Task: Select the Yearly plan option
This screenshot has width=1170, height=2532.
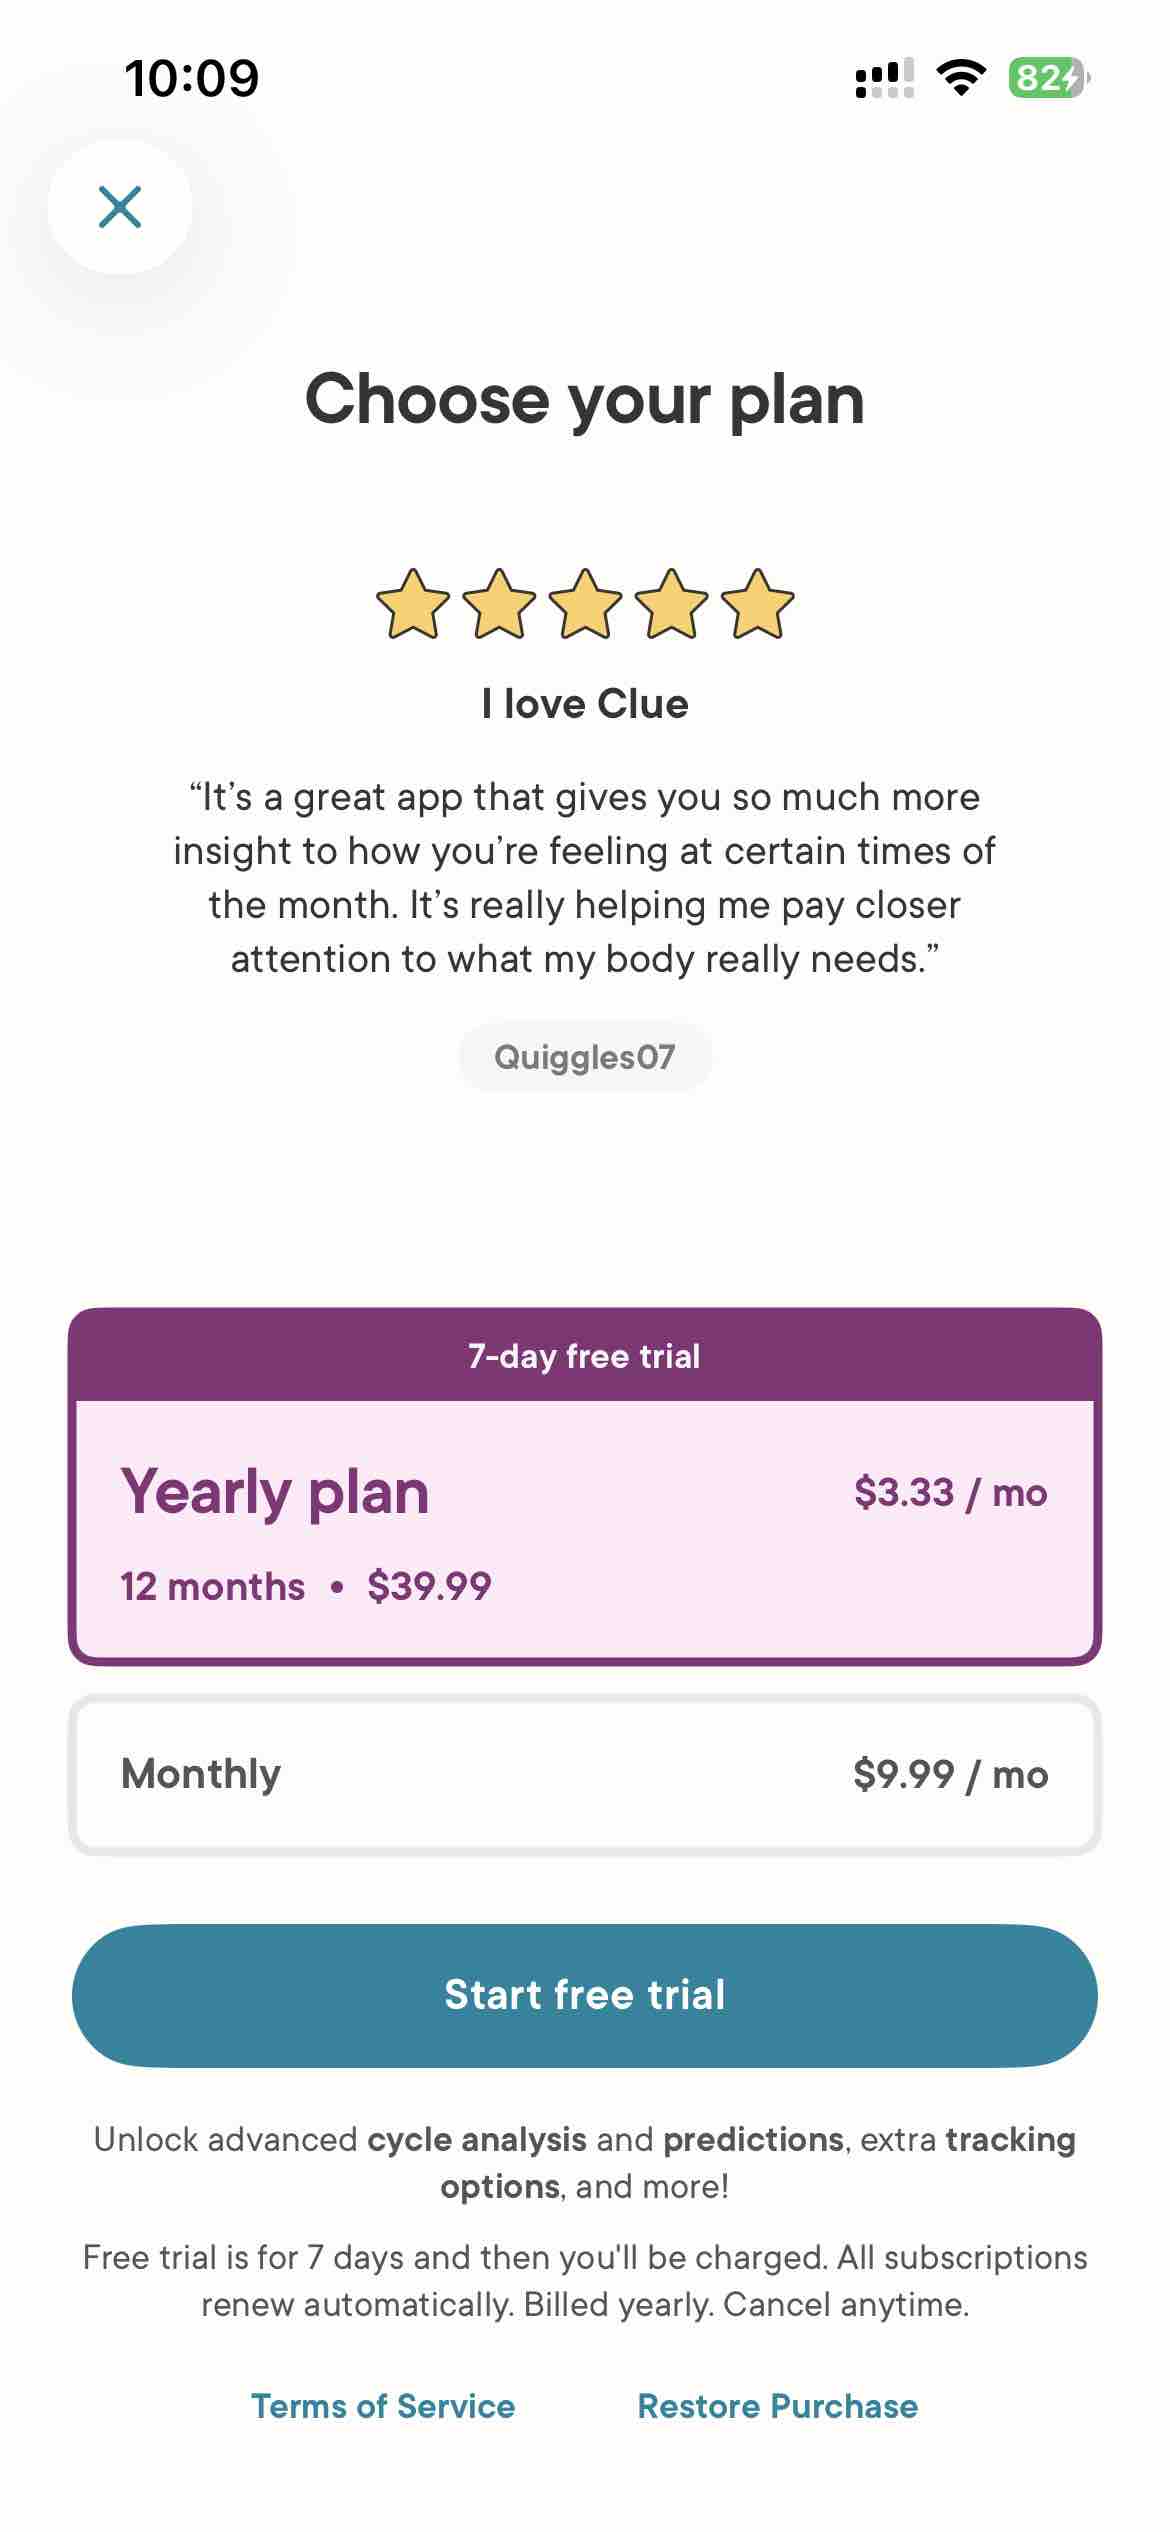Action: pyautogui.click(x=585, y=1530)
